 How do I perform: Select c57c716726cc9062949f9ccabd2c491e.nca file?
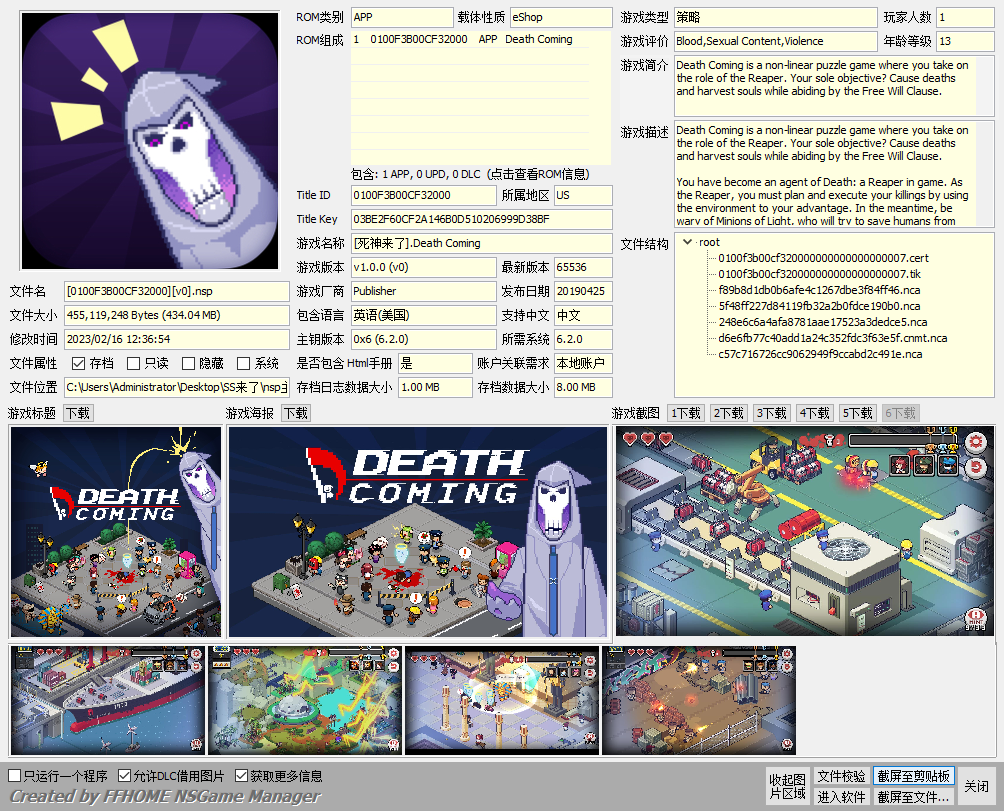tap(820, 354)
